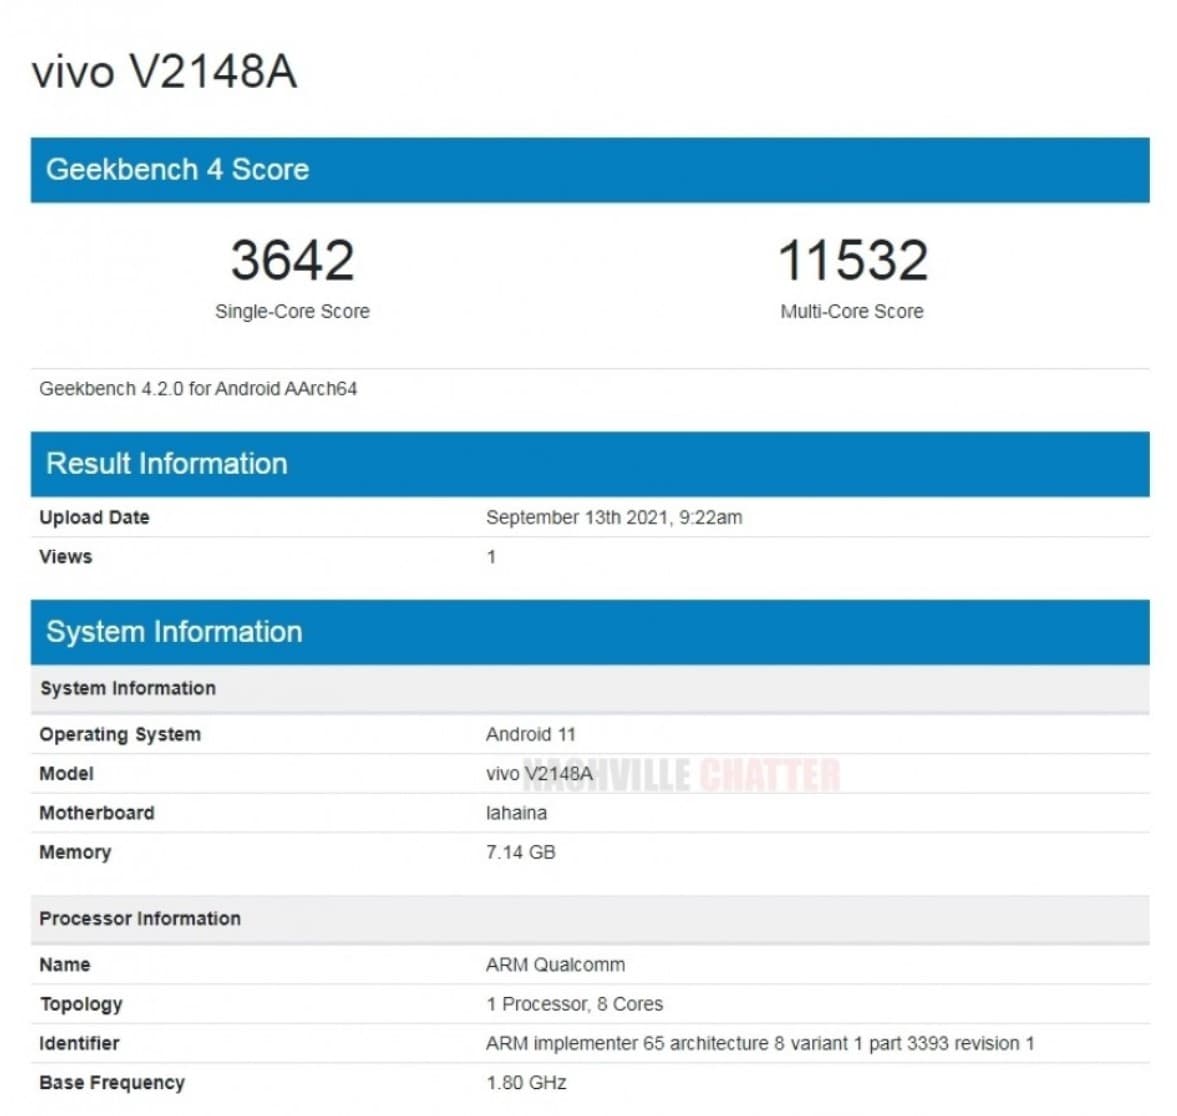The width and height of the screenshot is (1177, 1116).
Task: Select the Single-Core Score label
Action: 292,312
